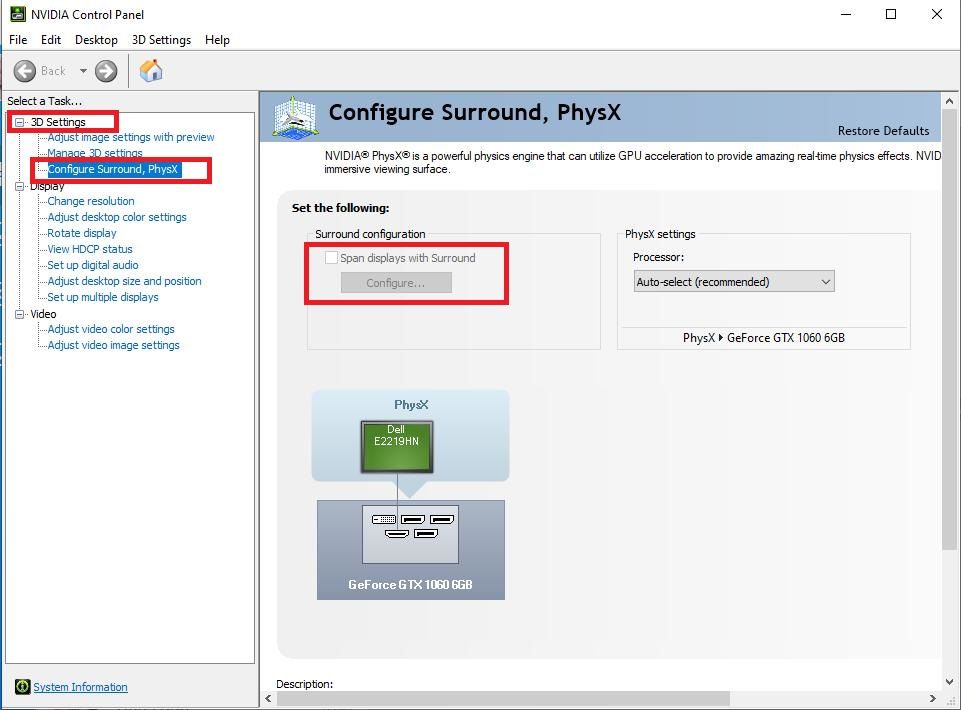Click the vertical scrollbar down arrow

click(x=949, y=681)
